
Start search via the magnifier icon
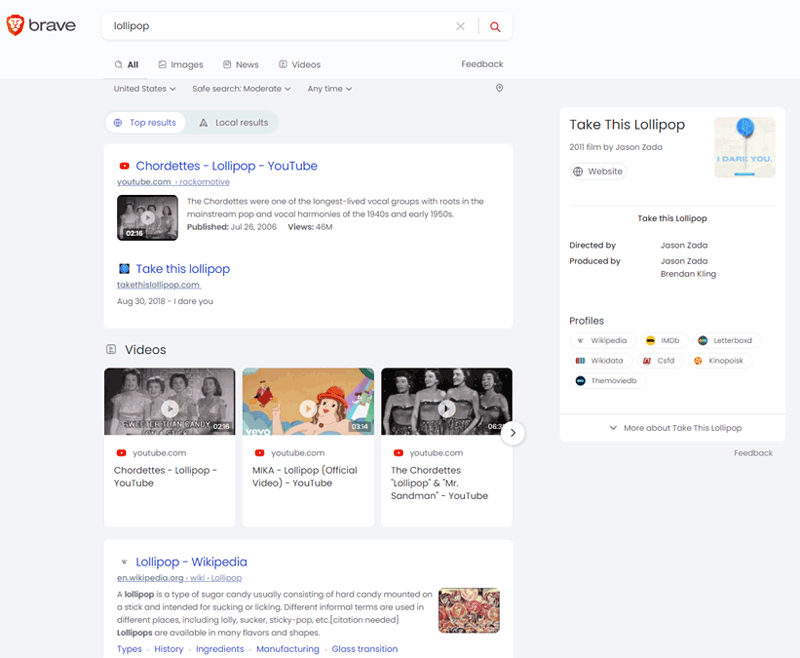495,26
